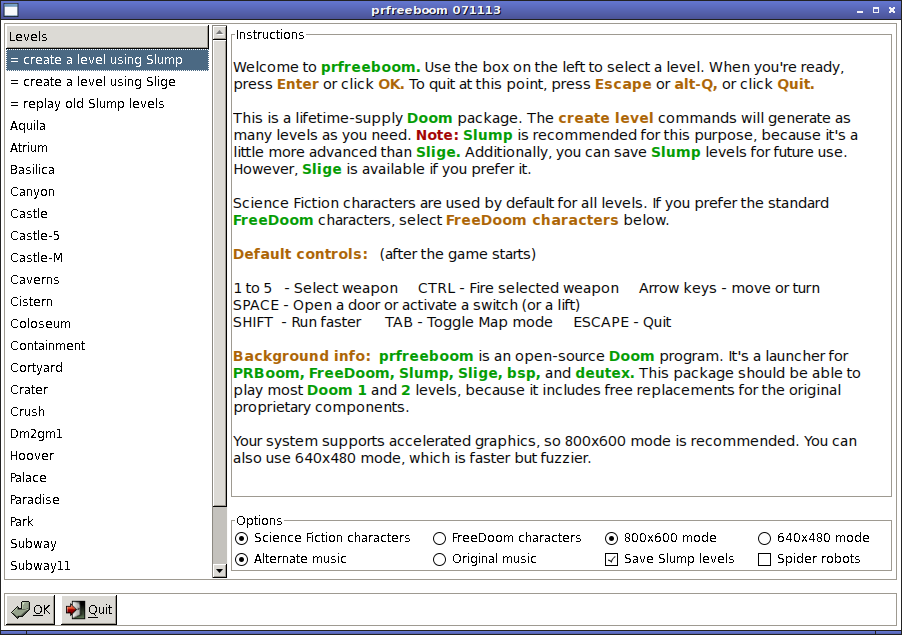Choose the Caverns level

point(108,280)
